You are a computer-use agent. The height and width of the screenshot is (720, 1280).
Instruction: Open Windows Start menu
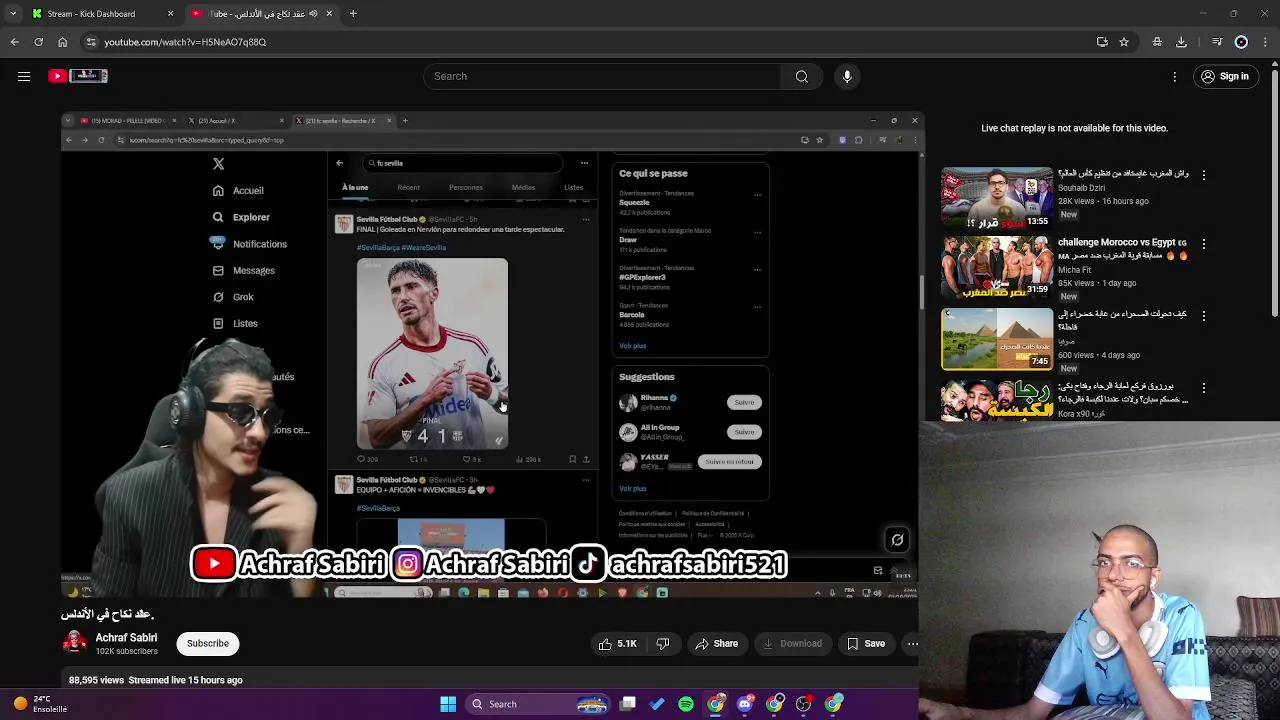(448, 704)
